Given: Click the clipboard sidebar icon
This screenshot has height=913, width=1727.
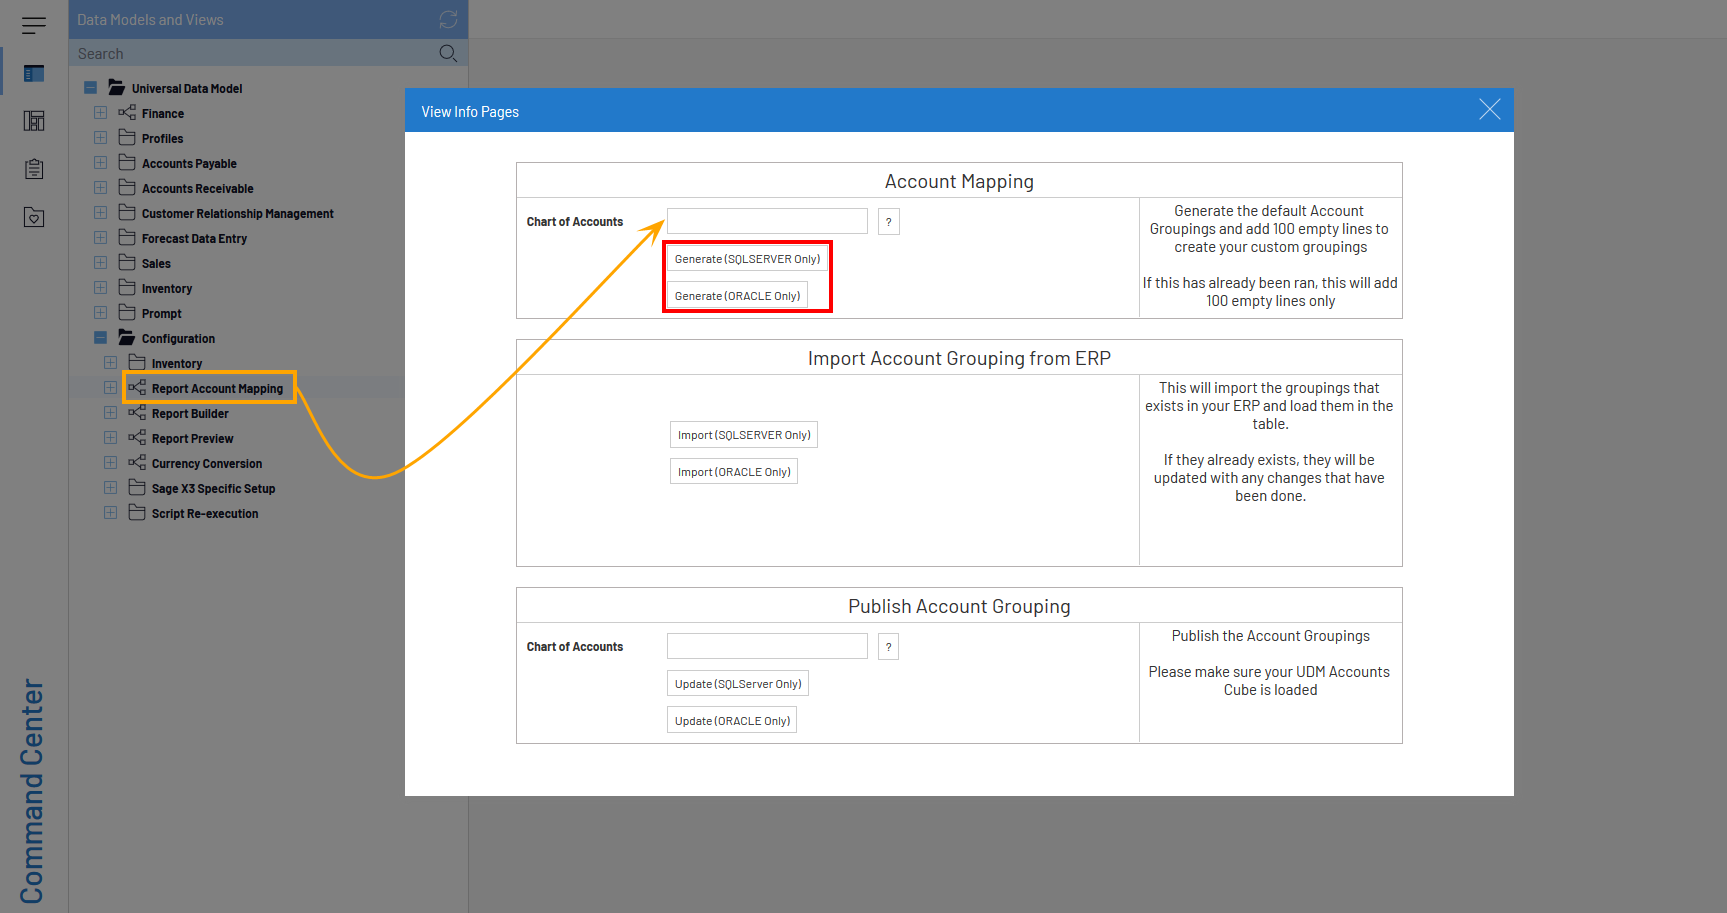Looking at the screenshot, I should 34,169.
